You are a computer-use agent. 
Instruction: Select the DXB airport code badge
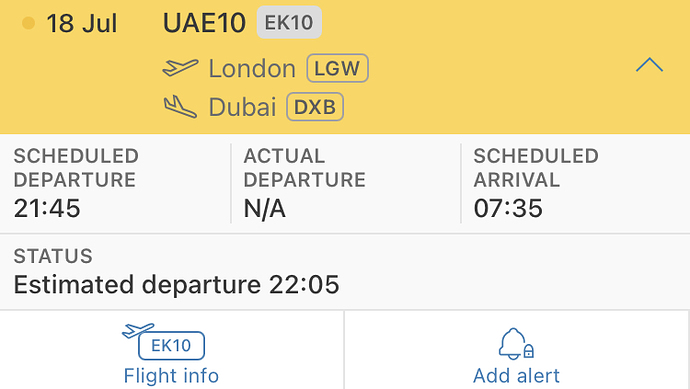(x=315, y=106)
